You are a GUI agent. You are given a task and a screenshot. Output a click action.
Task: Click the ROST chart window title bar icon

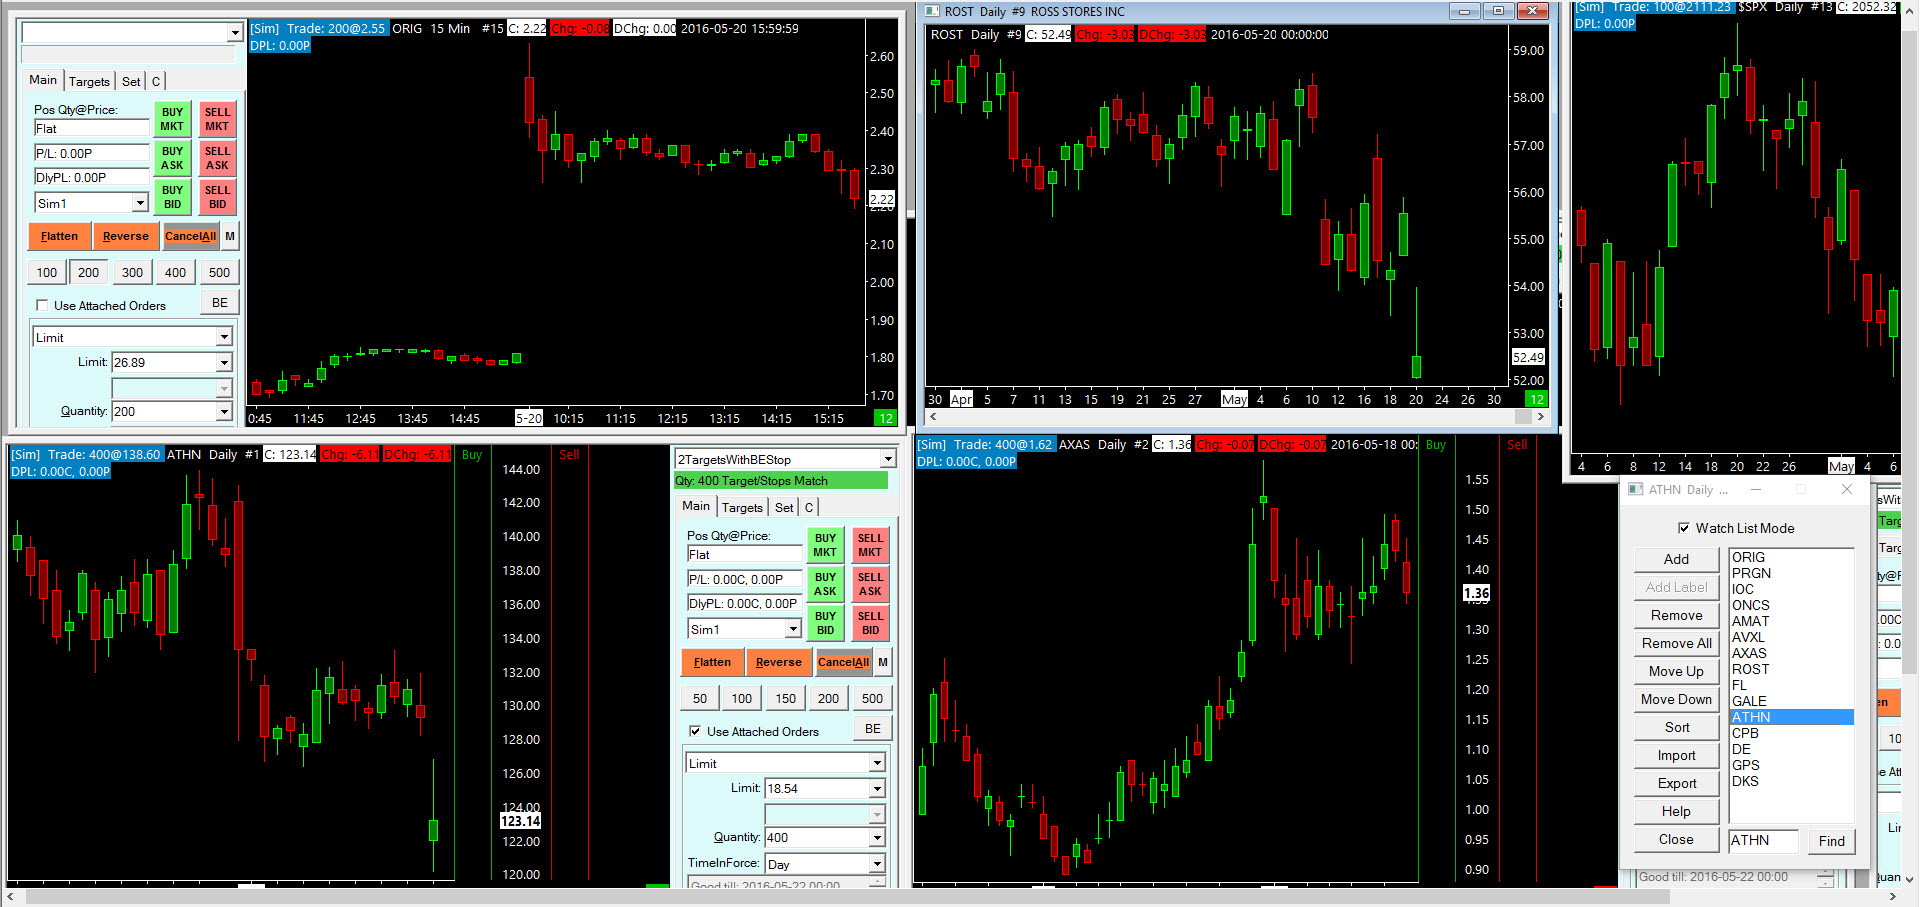click(x=932, y=11)
